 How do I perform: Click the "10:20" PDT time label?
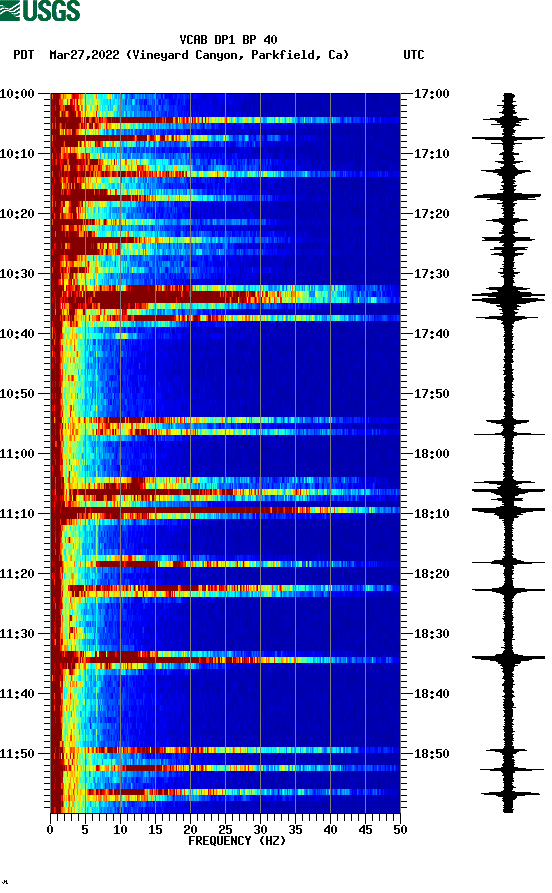(17, 214)
